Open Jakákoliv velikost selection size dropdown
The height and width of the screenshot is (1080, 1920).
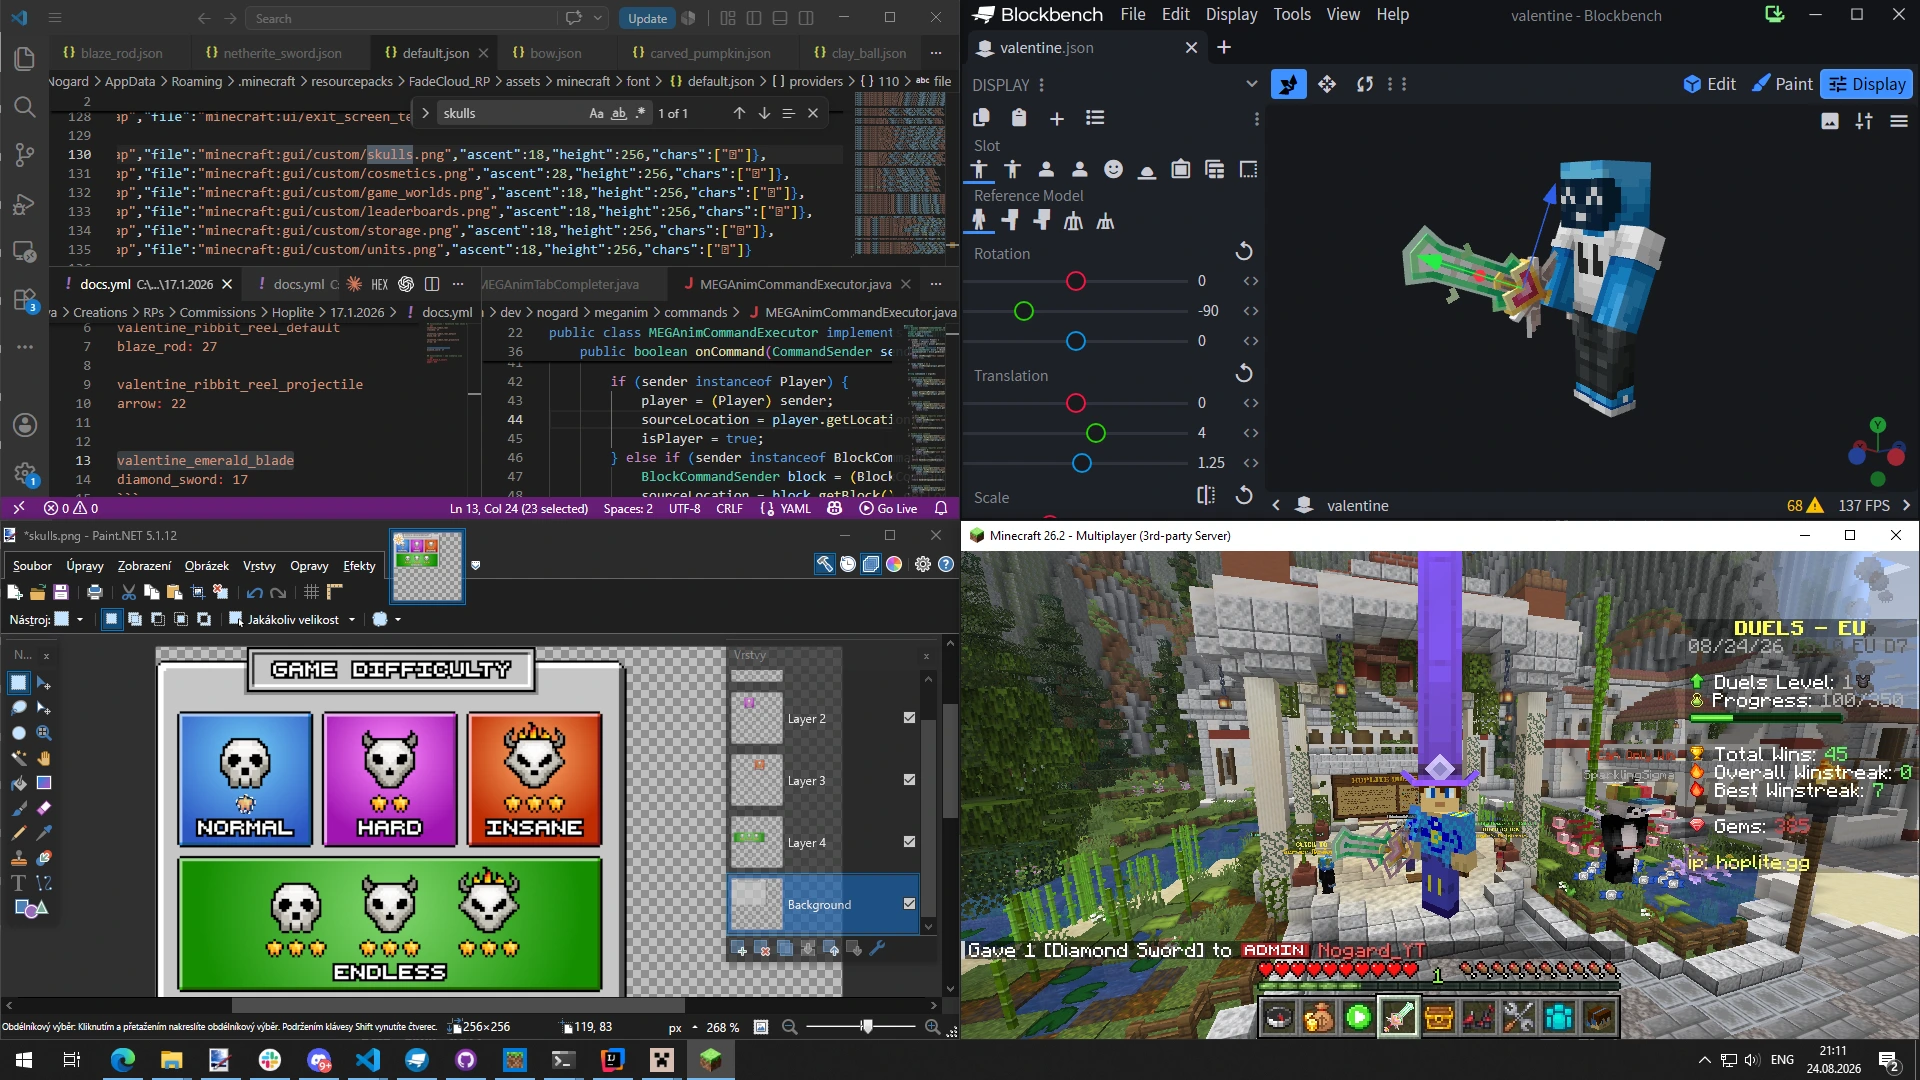coord(351,620)
